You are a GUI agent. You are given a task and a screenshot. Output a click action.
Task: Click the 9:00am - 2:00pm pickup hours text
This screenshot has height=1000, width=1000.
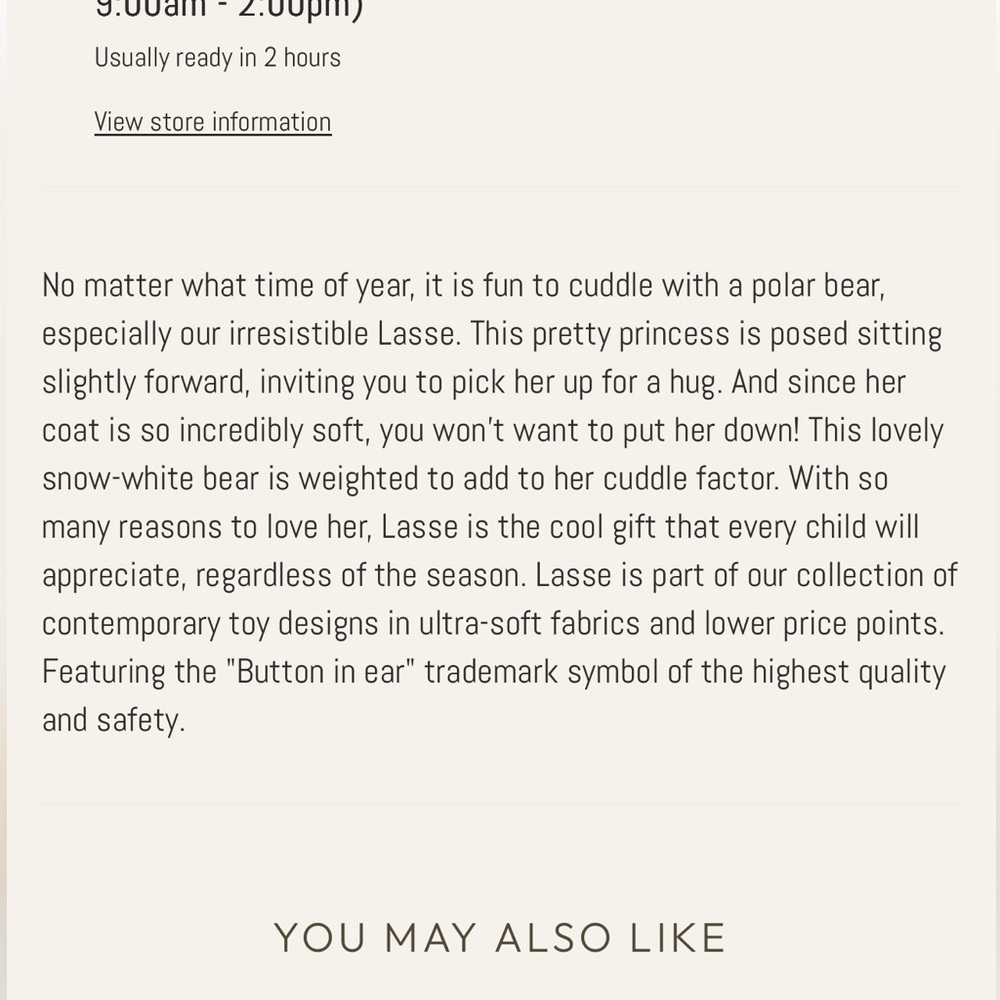point(229,10)
